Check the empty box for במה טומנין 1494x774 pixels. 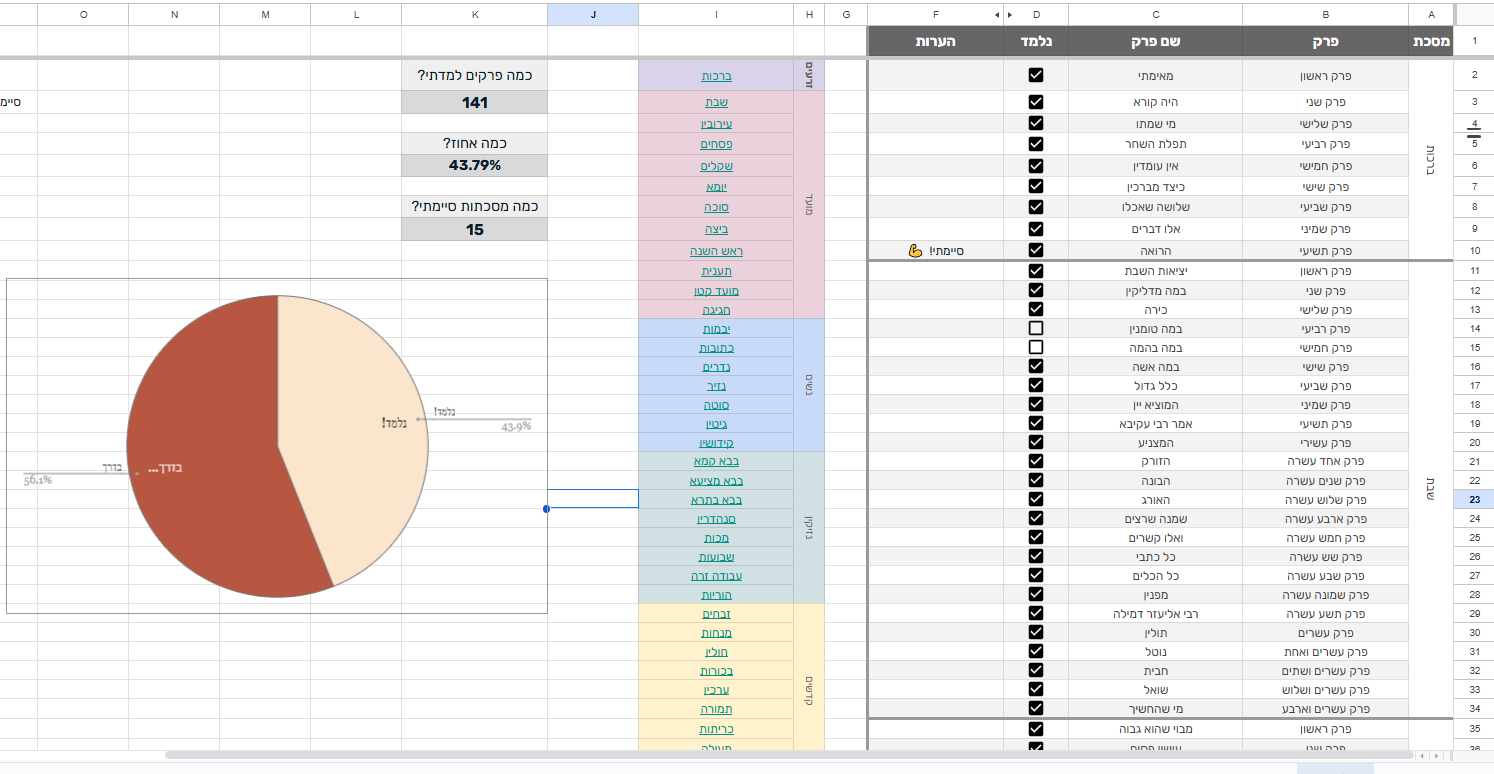pyautogui.click(x=1036, y=328)
